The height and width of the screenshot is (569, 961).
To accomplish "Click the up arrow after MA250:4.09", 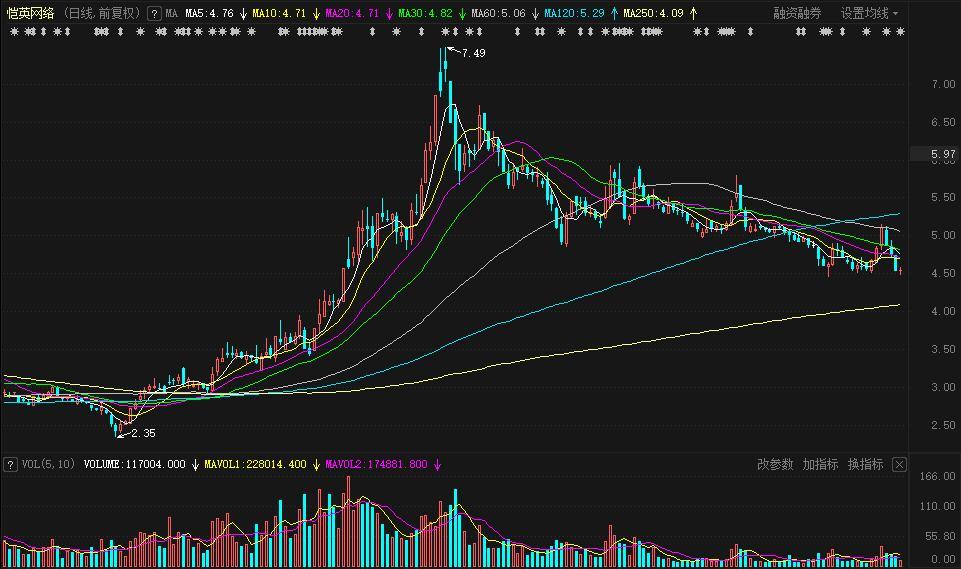I will (693, 13).
